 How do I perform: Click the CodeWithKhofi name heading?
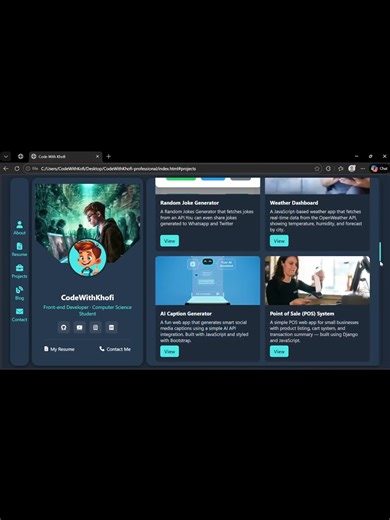[87, 297]
